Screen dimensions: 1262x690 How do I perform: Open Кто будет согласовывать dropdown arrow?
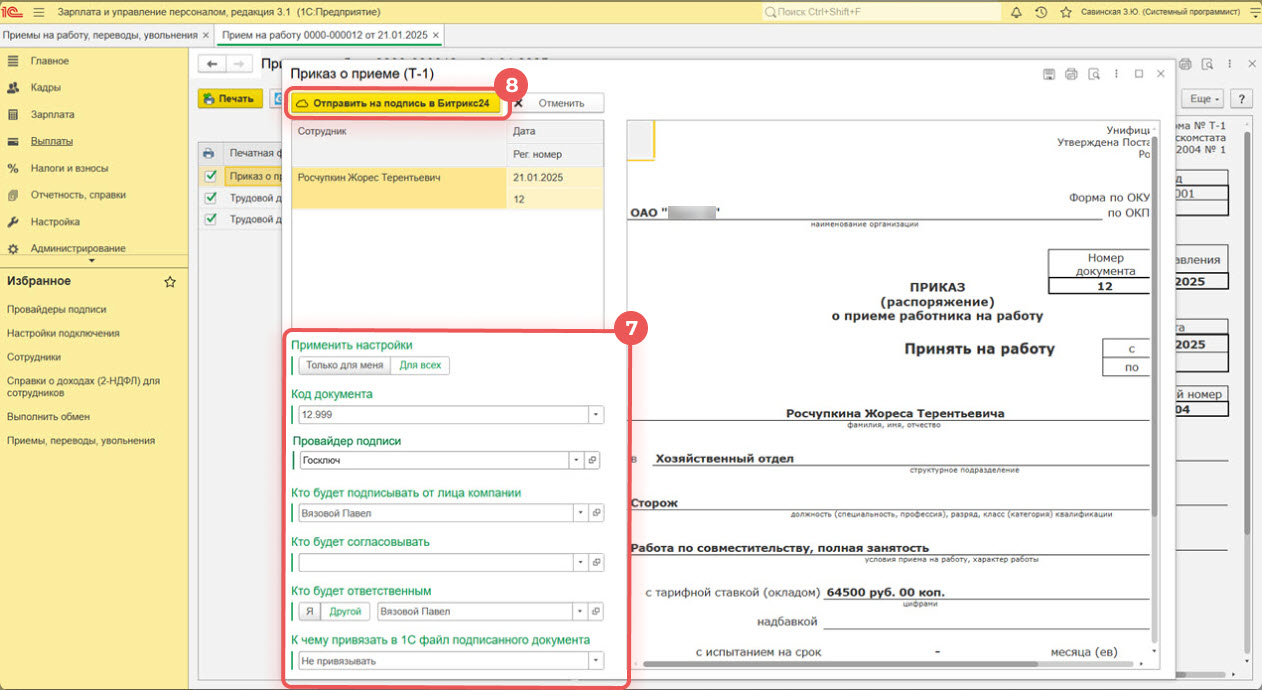[x=579, y=563]
